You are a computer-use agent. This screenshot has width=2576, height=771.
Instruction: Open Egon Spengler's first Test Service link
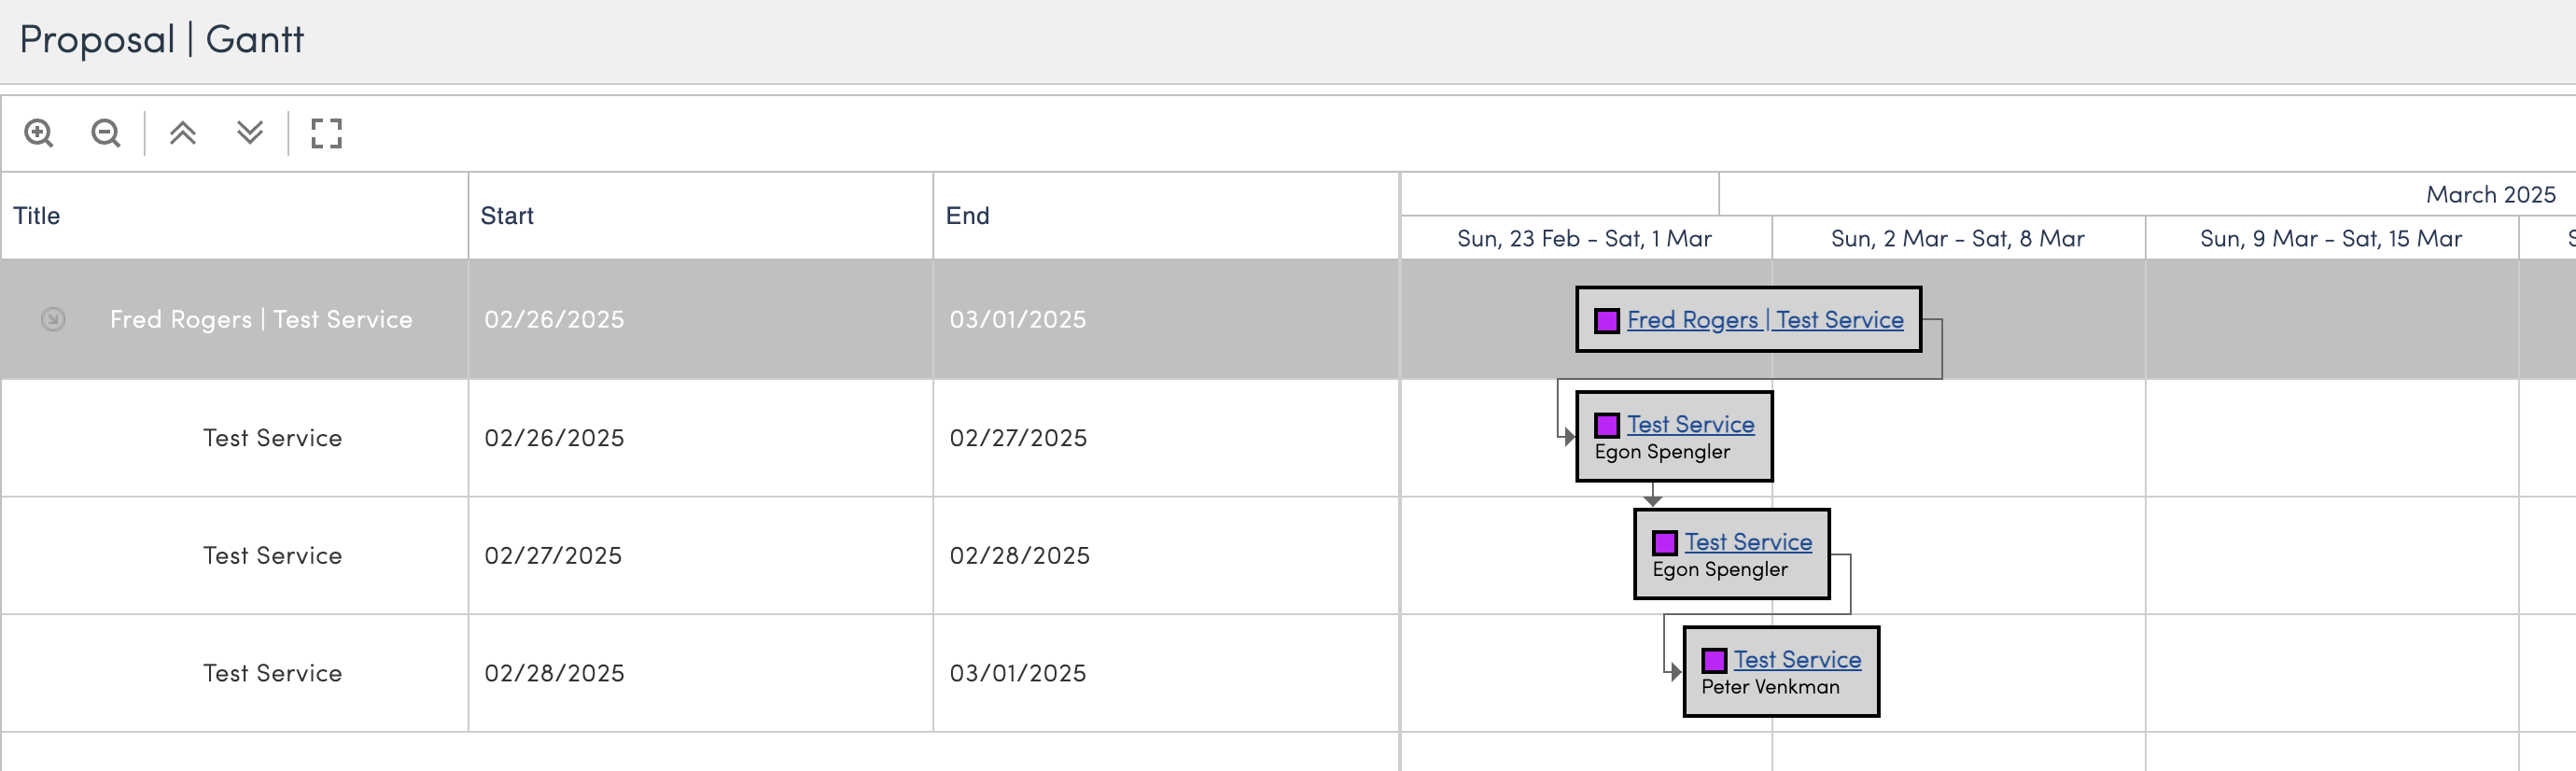point(1690,424)
